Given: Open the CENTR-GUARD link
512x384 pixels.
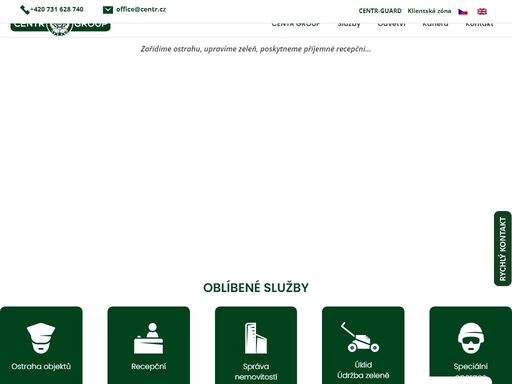Looking at the screenshot, I should [380, 11].
